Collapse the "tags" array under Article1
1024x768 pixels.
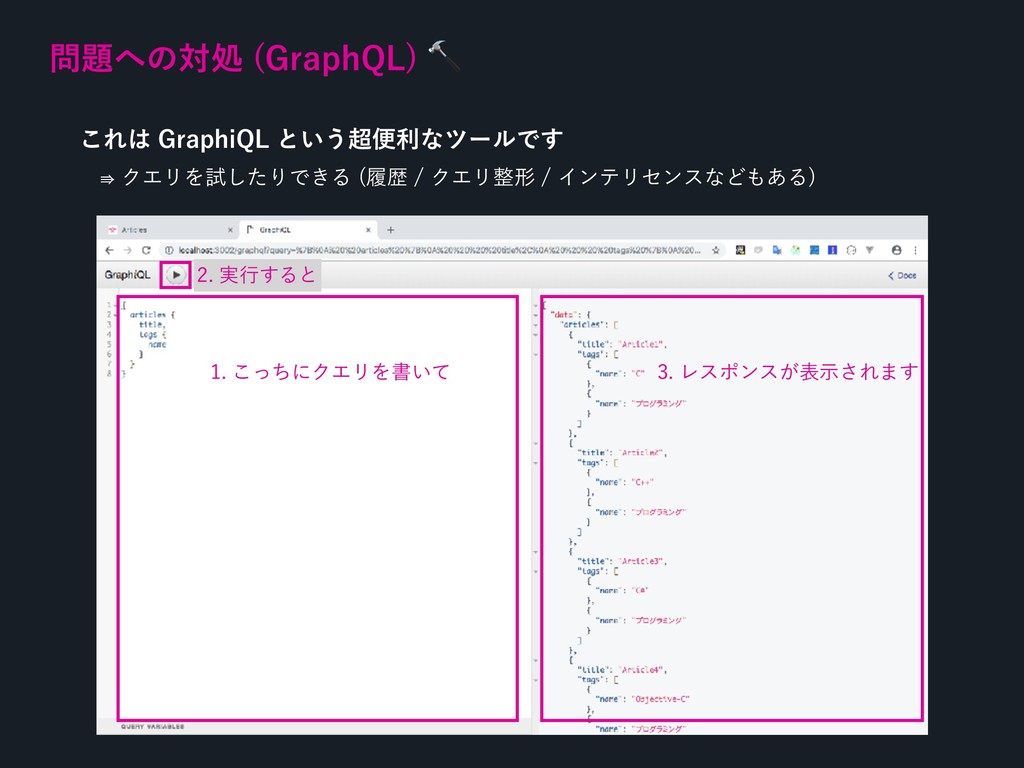(x=536, y=355)
